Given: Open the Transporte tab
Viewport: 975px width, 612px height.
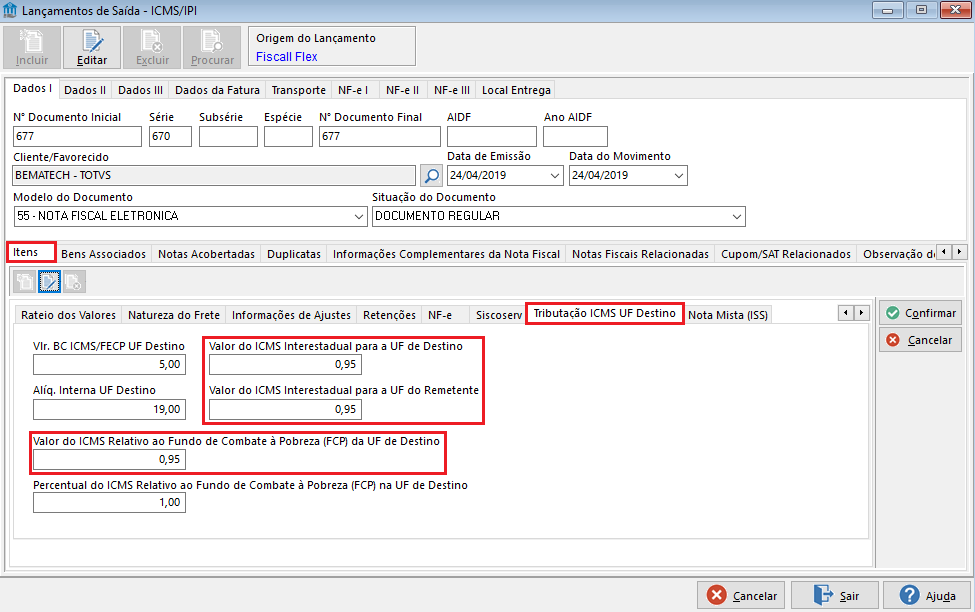Looking at the screenshot, I should pyautogui.click(x=298, y=90).
